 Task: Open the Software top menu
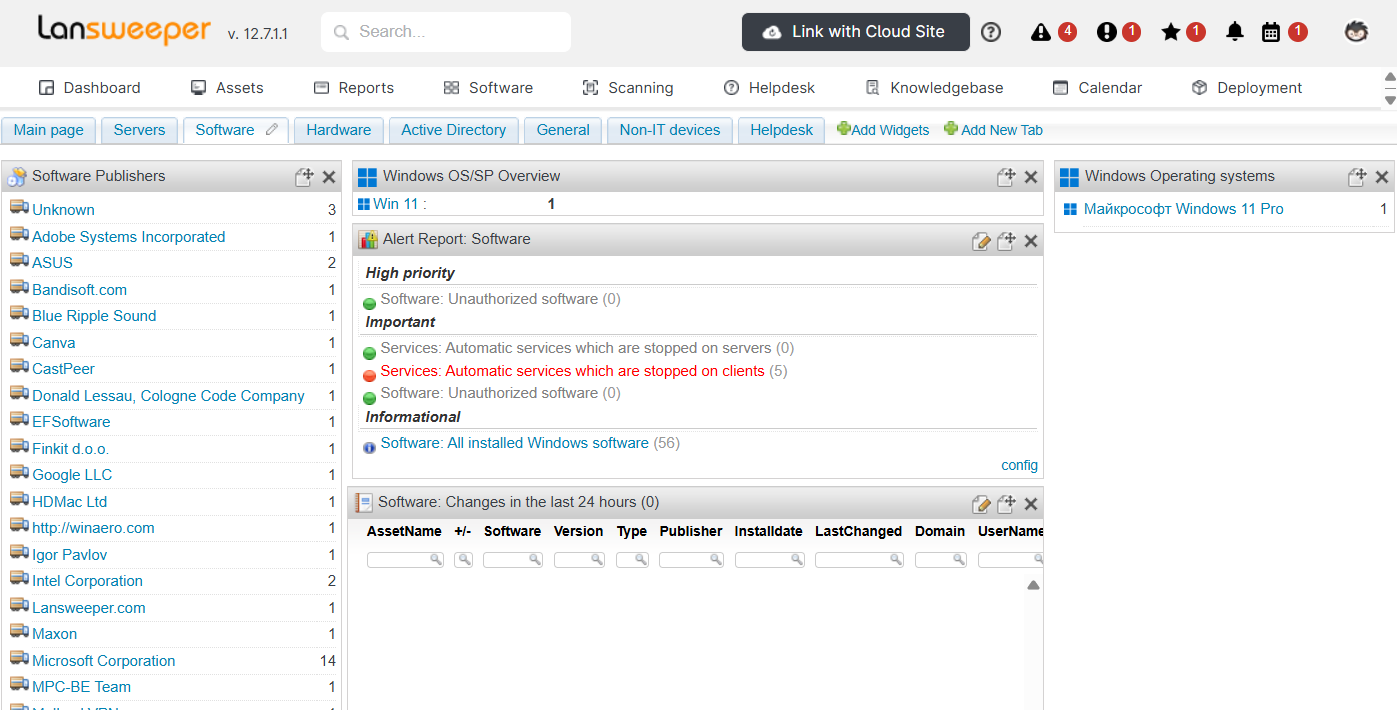[x=488, y=88]
